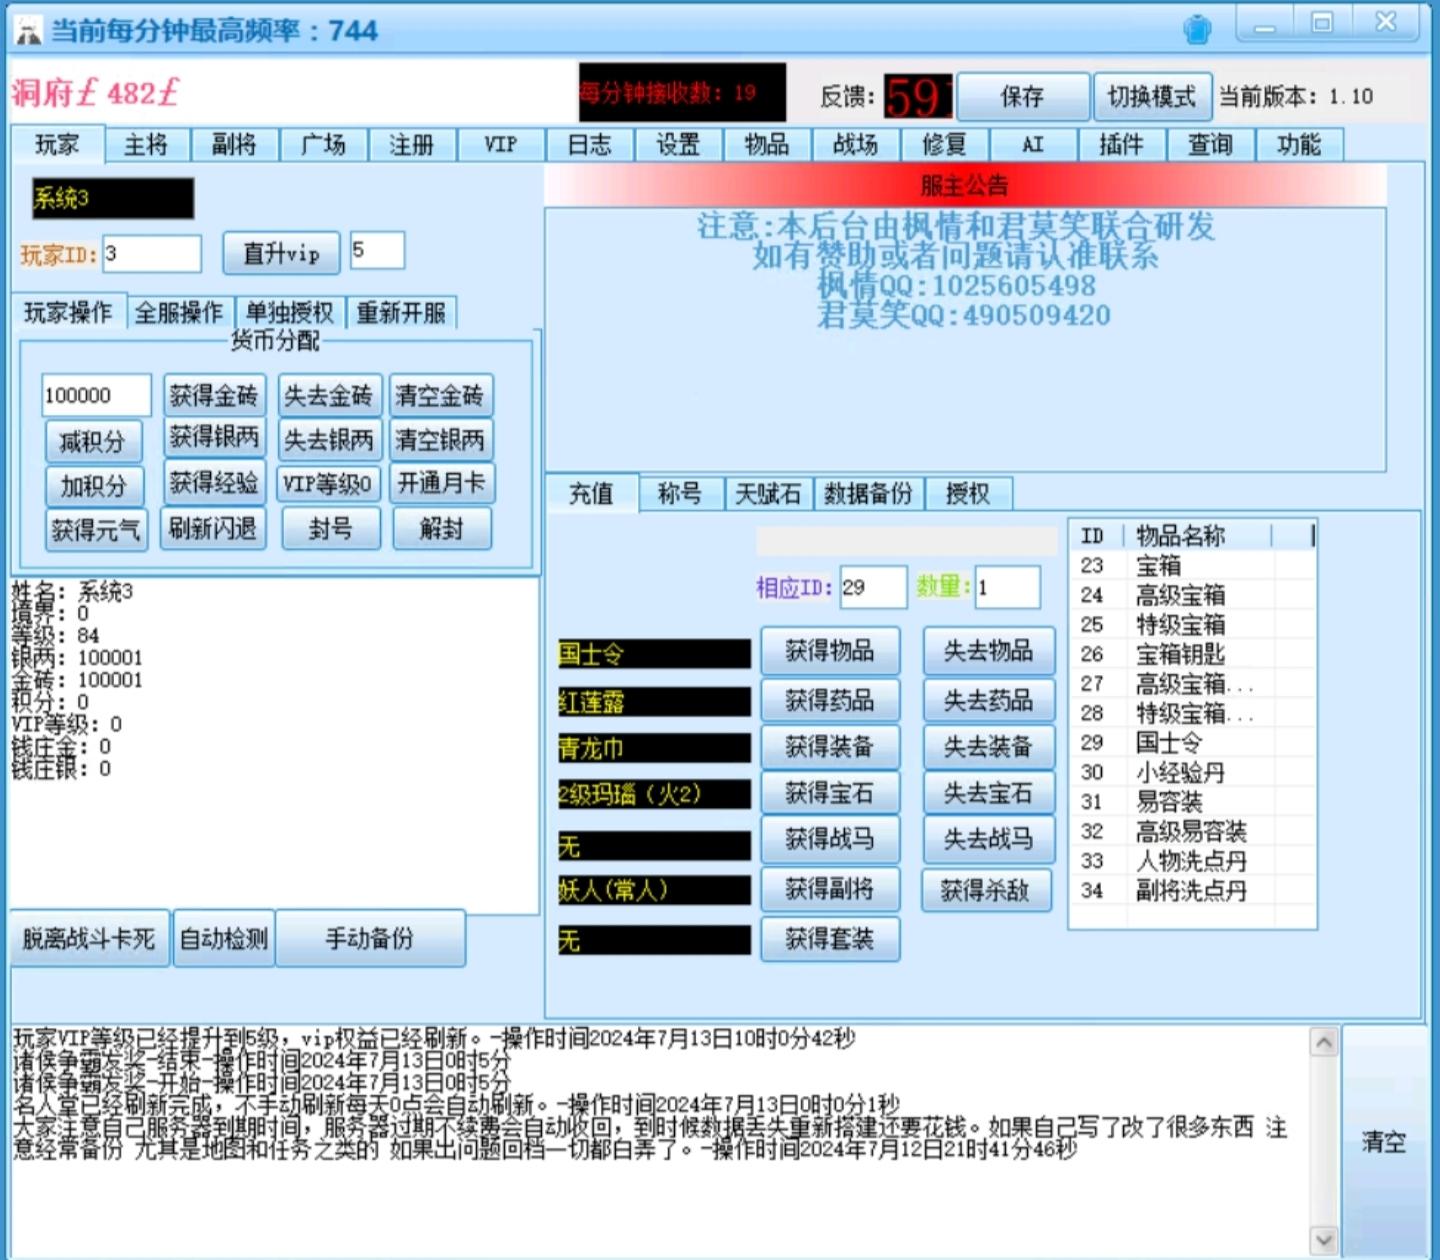
Task: Open the 全服操作 sub-tab
Action: pos(179,313)
